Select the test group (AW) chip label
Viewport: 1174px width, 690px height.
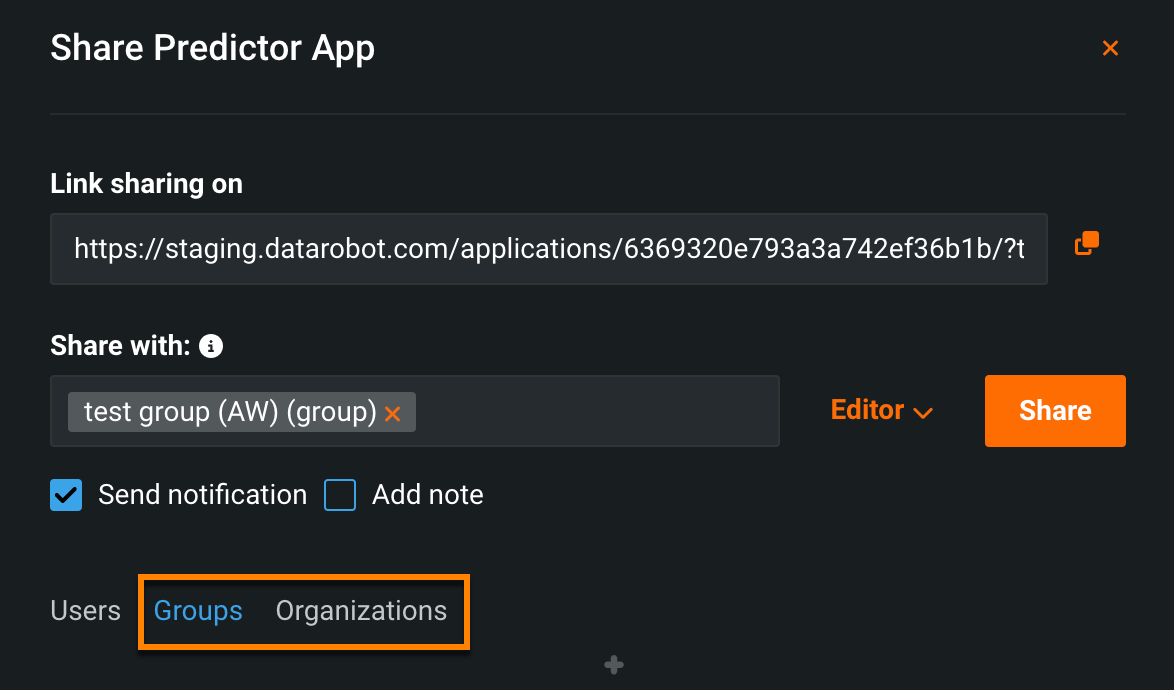click(x=229, y=412)
